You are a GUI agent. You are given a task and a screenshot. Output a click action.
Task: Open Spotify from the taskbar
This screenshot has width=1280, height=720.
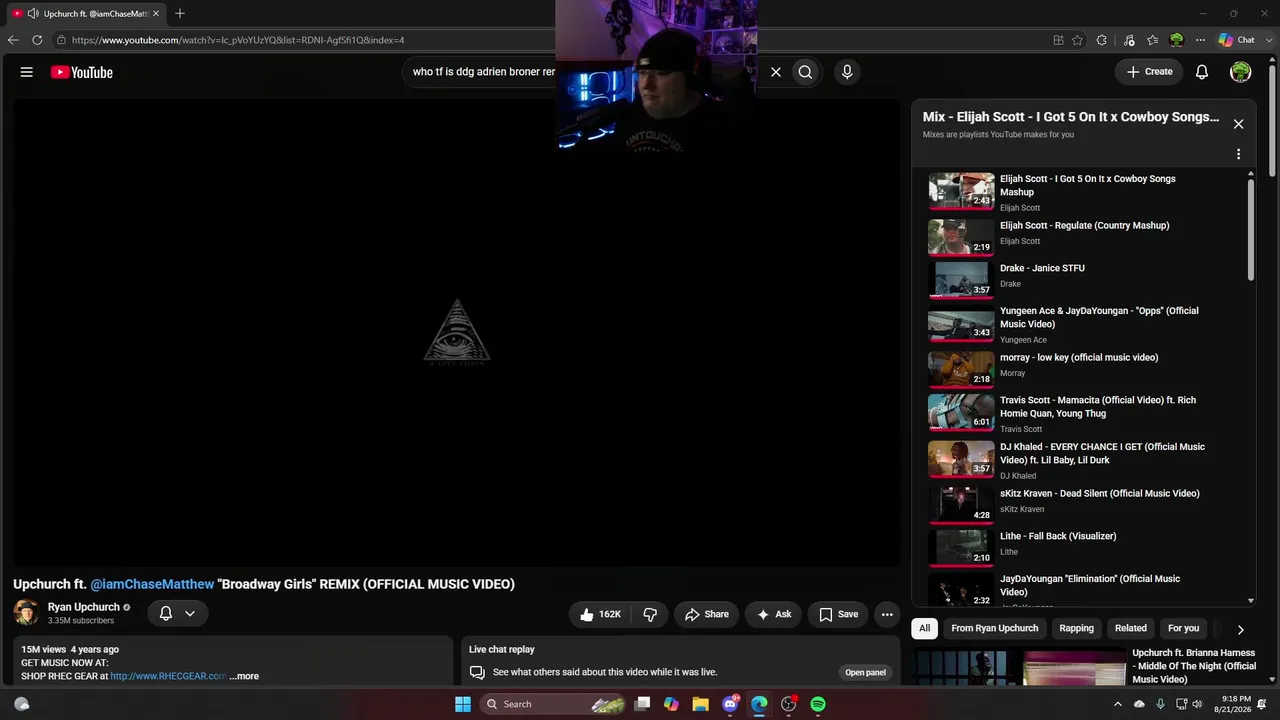coord(818,704)
